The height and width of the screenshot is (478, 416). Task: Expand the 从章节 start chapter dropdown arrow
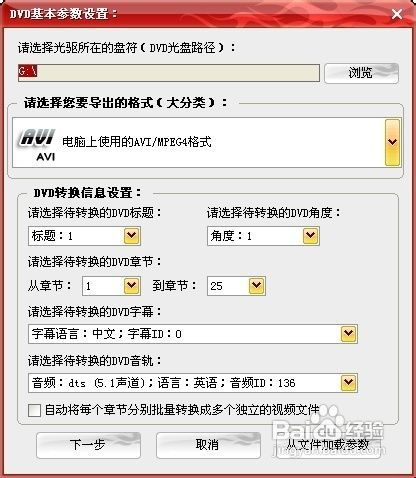[132, 286]
